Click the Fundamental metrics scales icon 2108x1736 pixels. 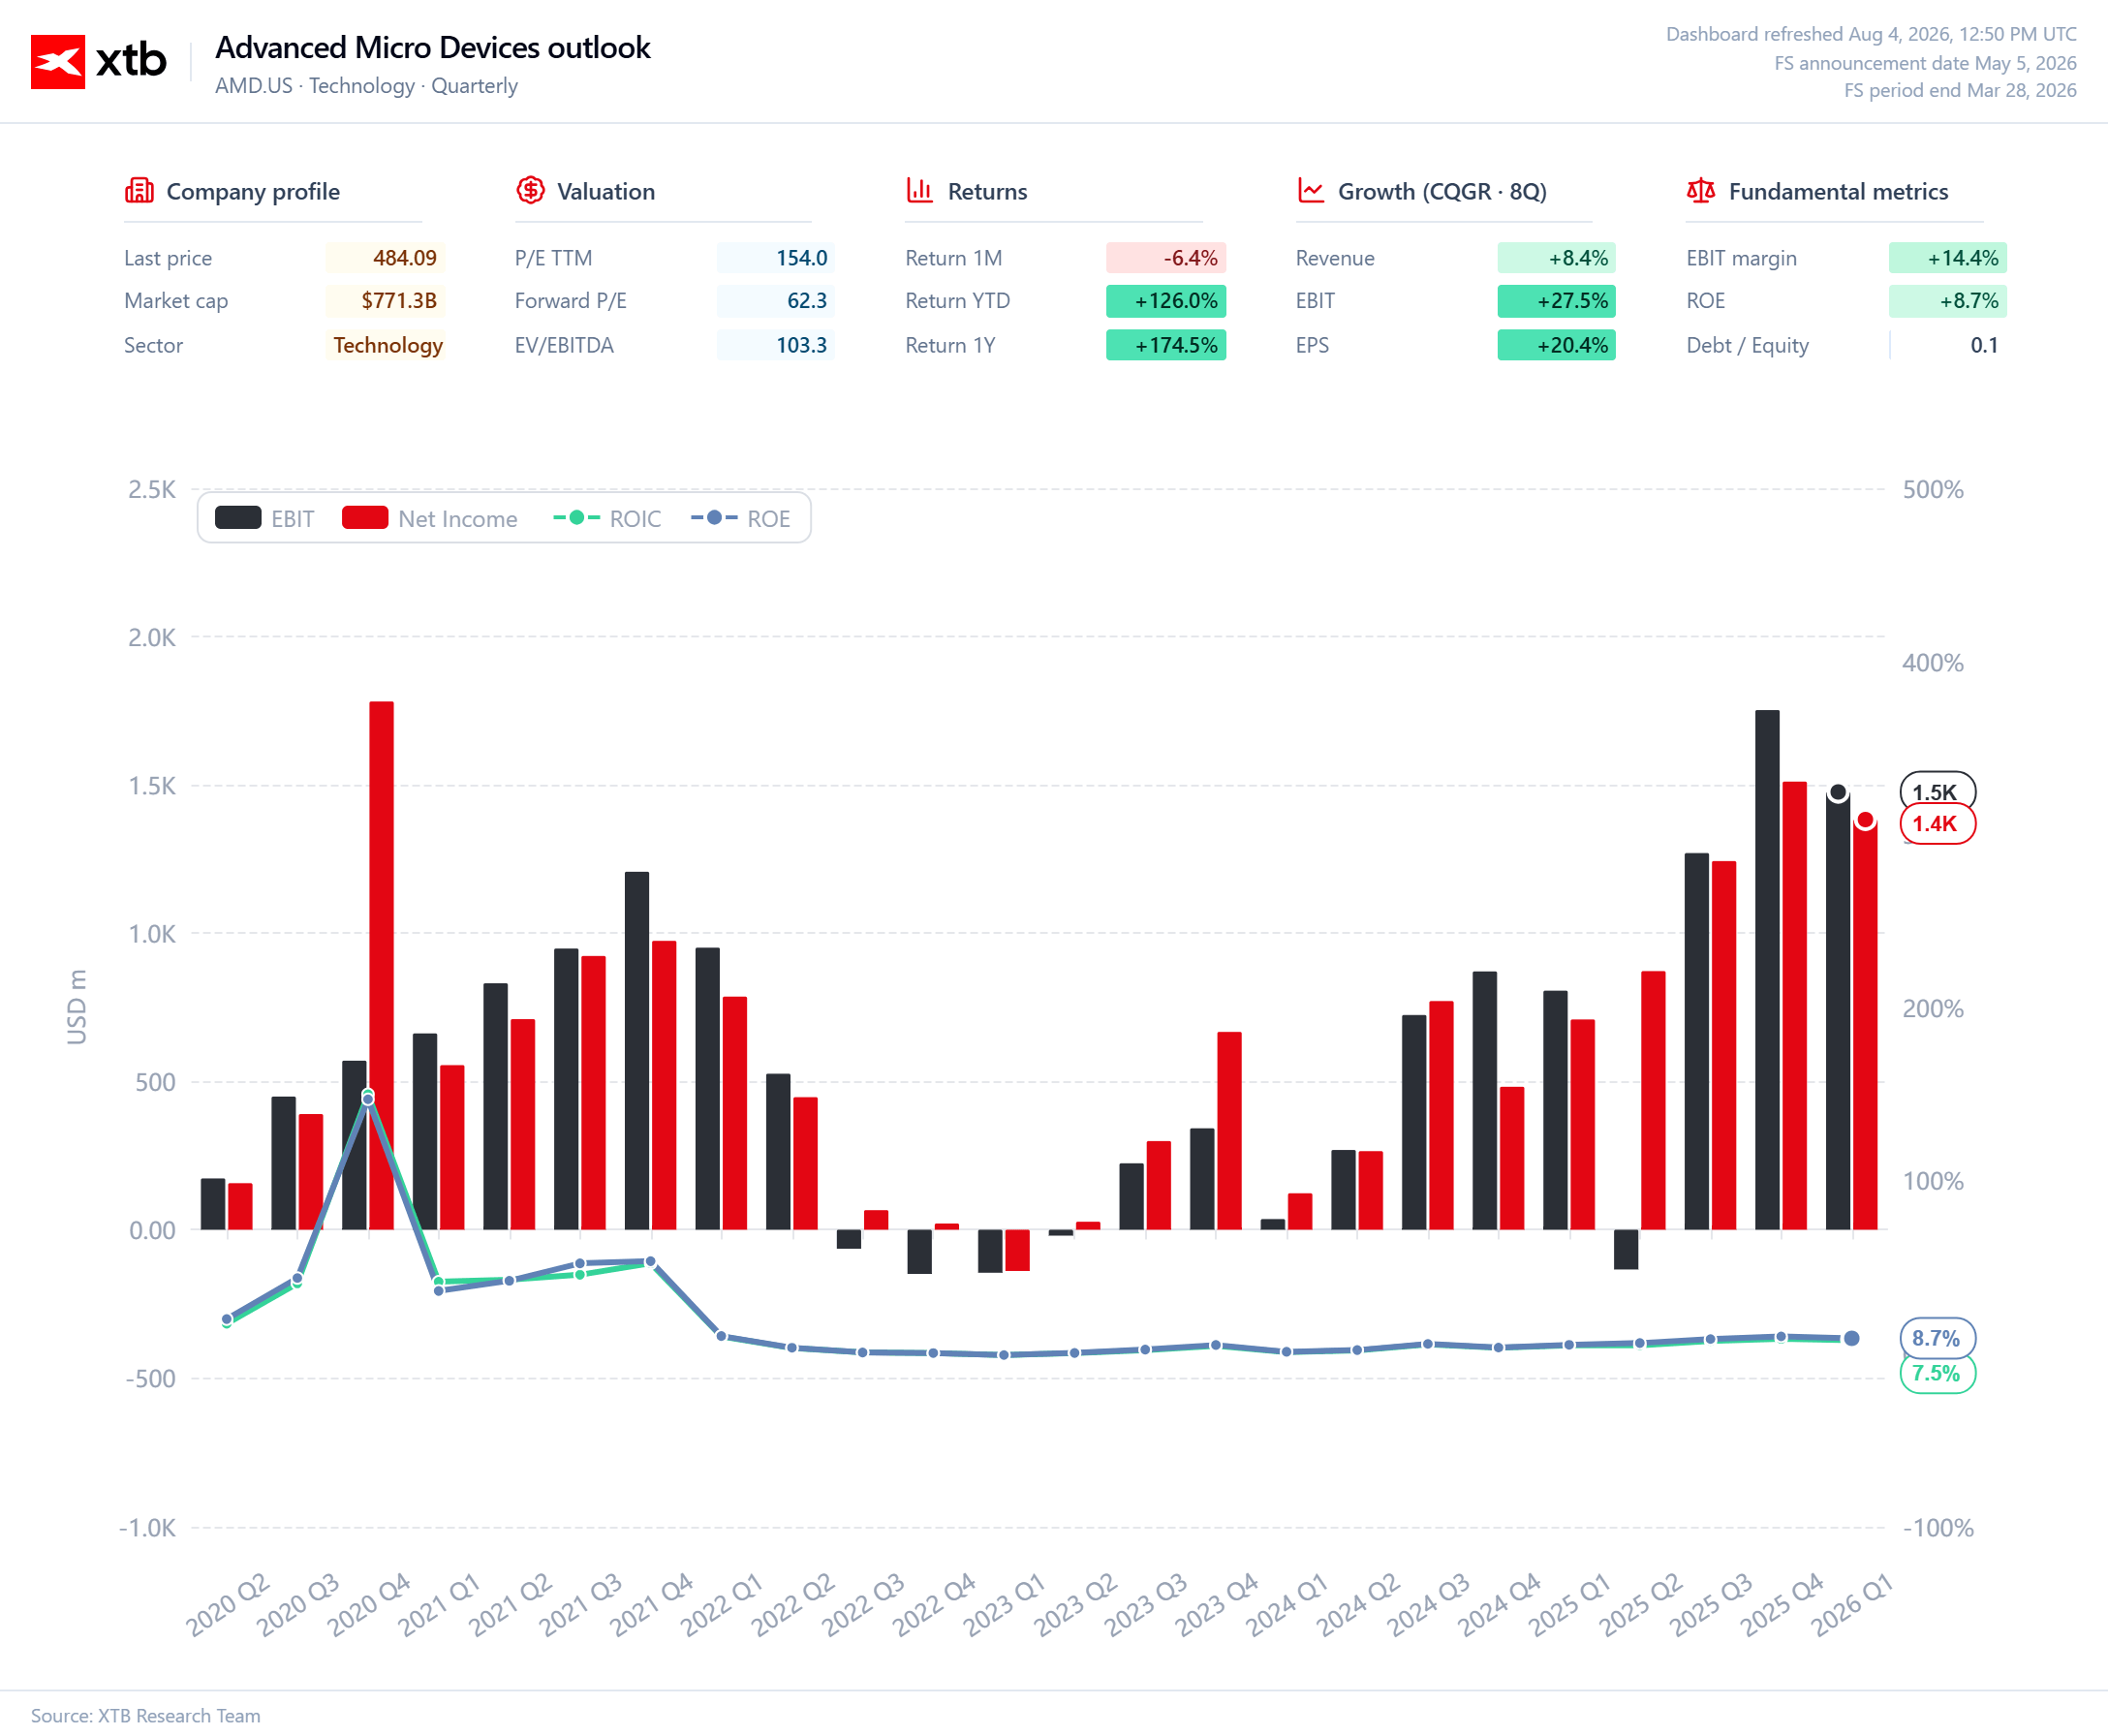coord(1700,190)
